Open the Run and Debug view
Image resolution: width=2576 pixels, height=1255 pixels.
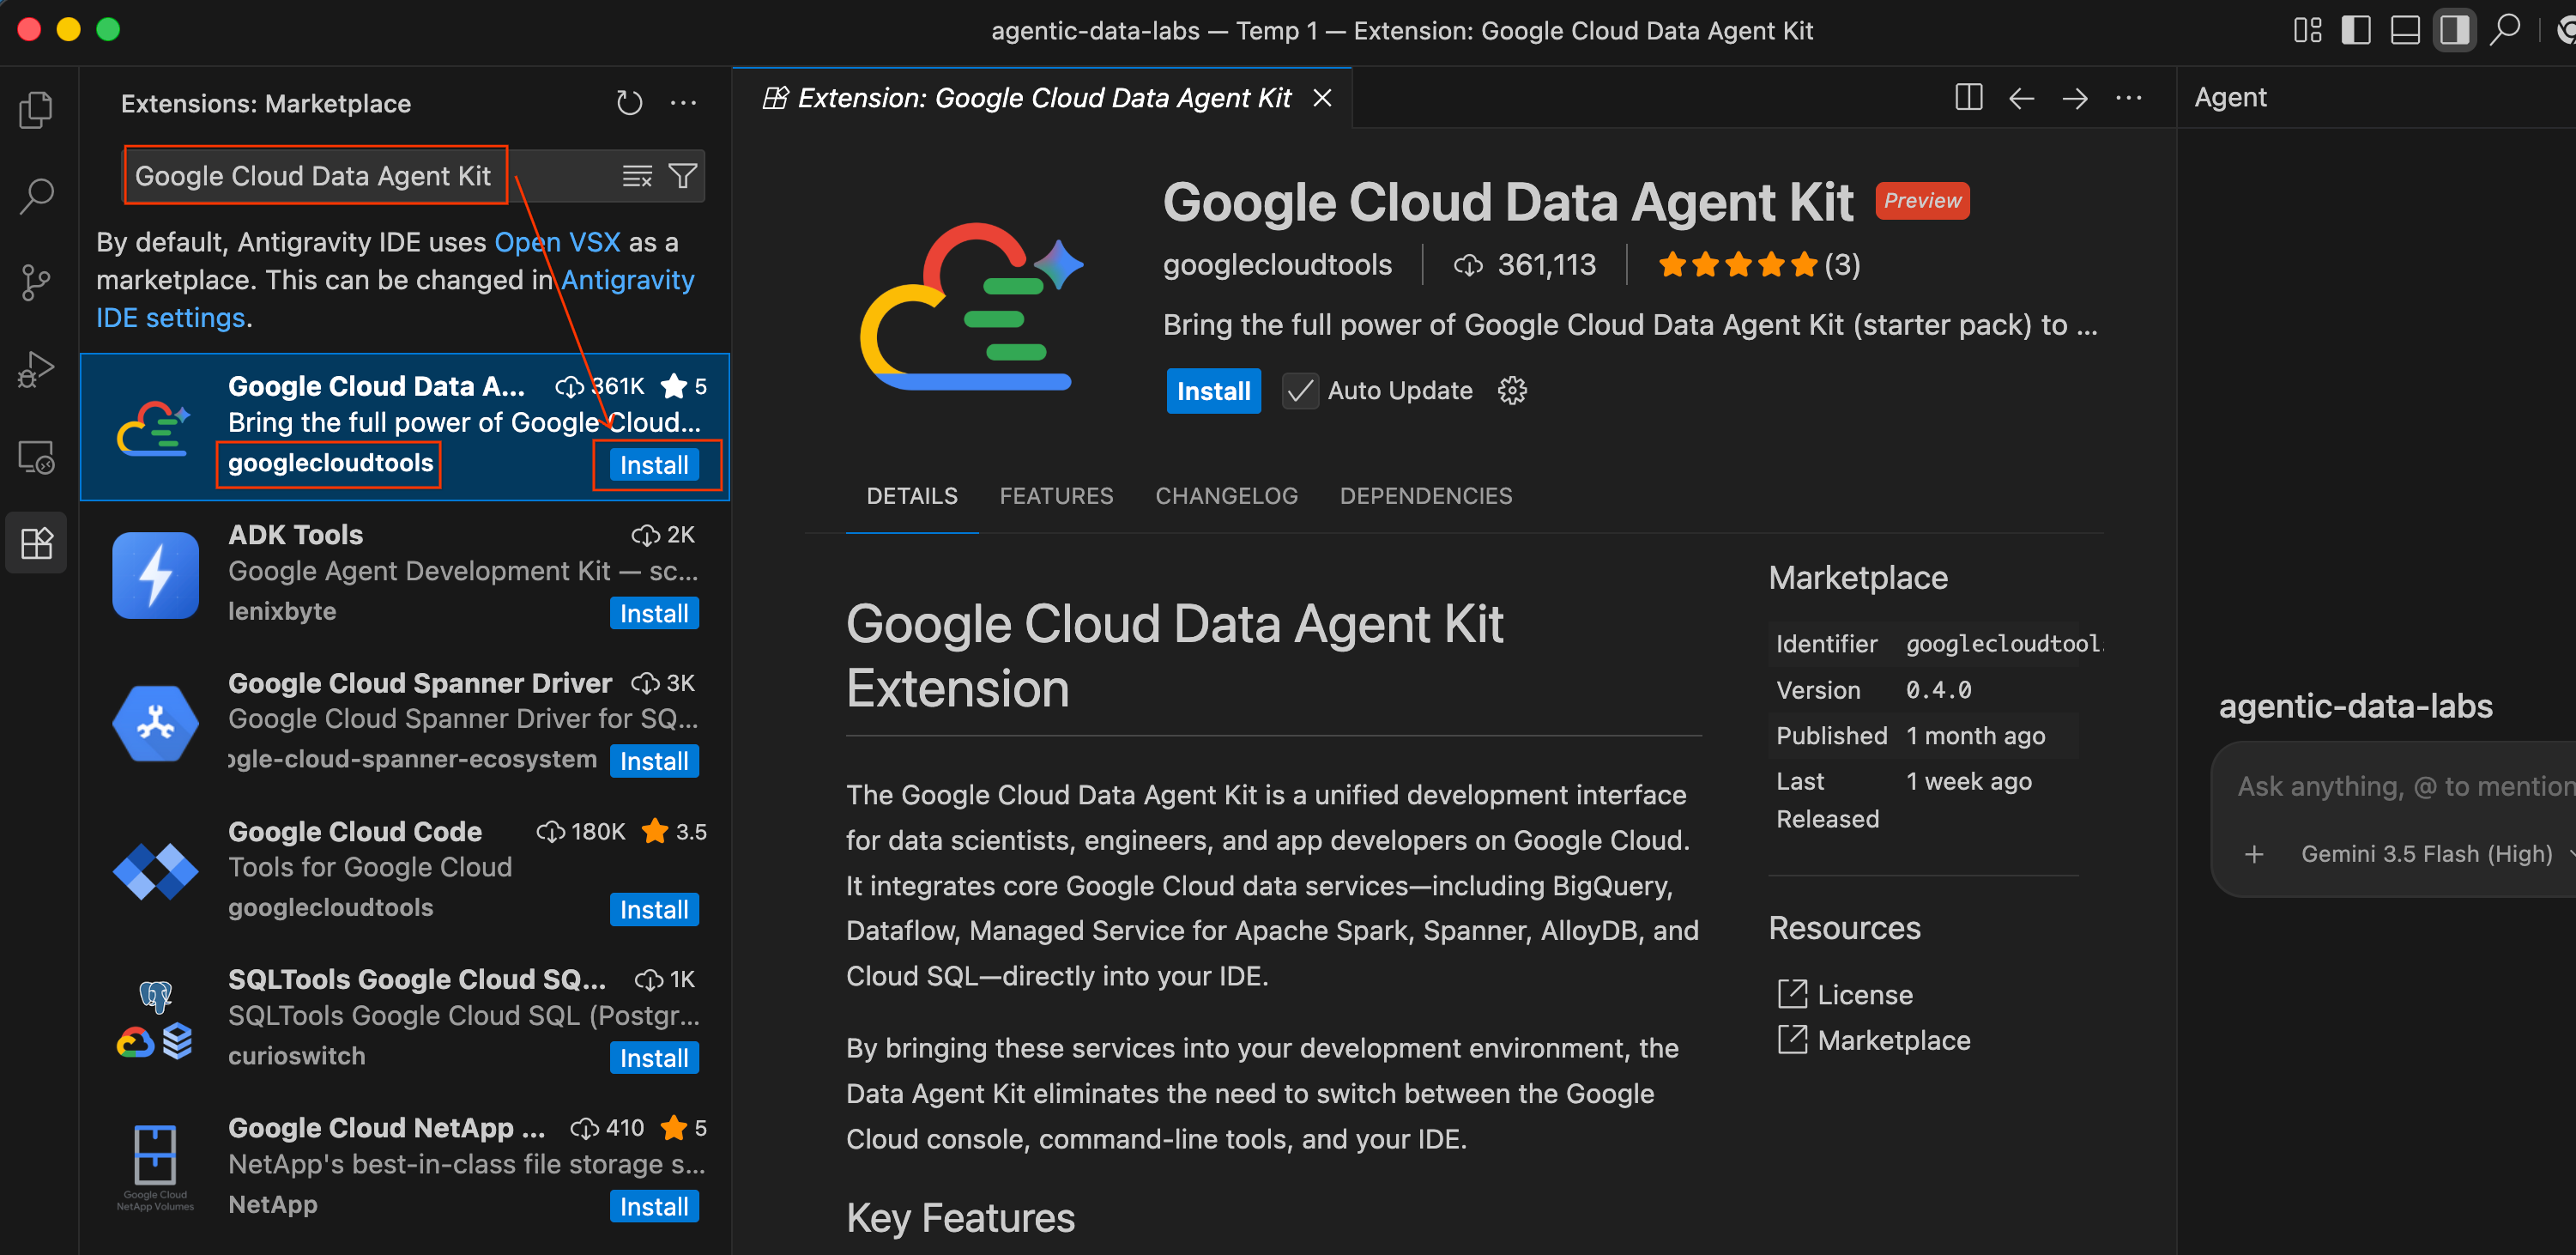click(37, 370)
